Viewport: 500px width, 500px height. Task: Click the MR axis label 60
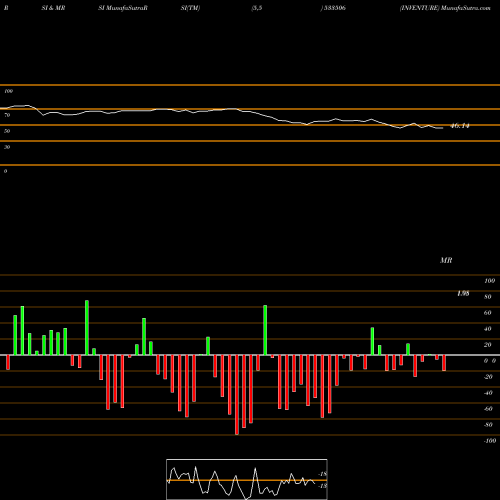click(488, 313)
